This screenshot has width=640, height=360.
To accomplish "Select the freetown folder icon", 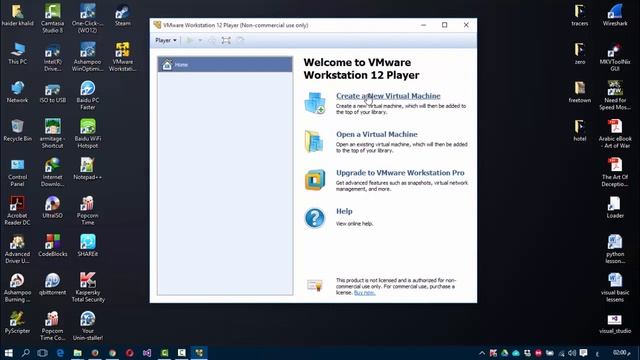I will 580,92.
